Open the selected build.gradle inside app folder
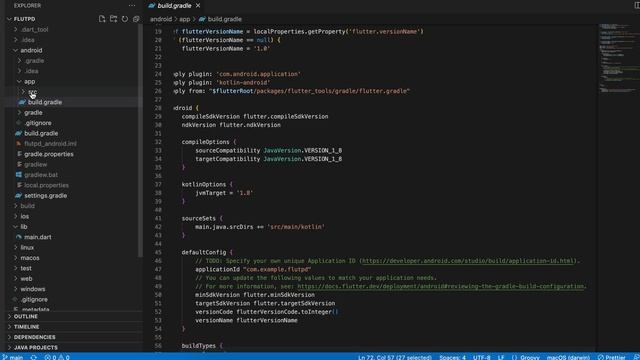 click(45, 102)
